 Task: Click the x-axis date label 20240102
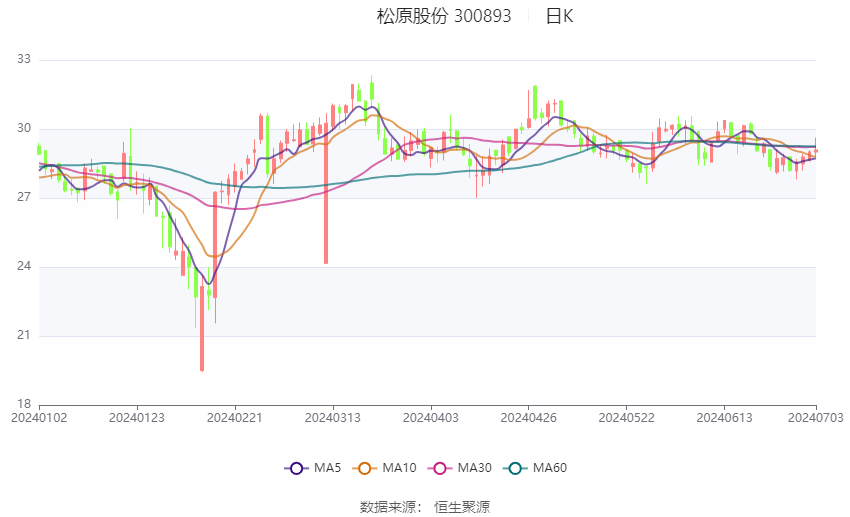[39, 418]
